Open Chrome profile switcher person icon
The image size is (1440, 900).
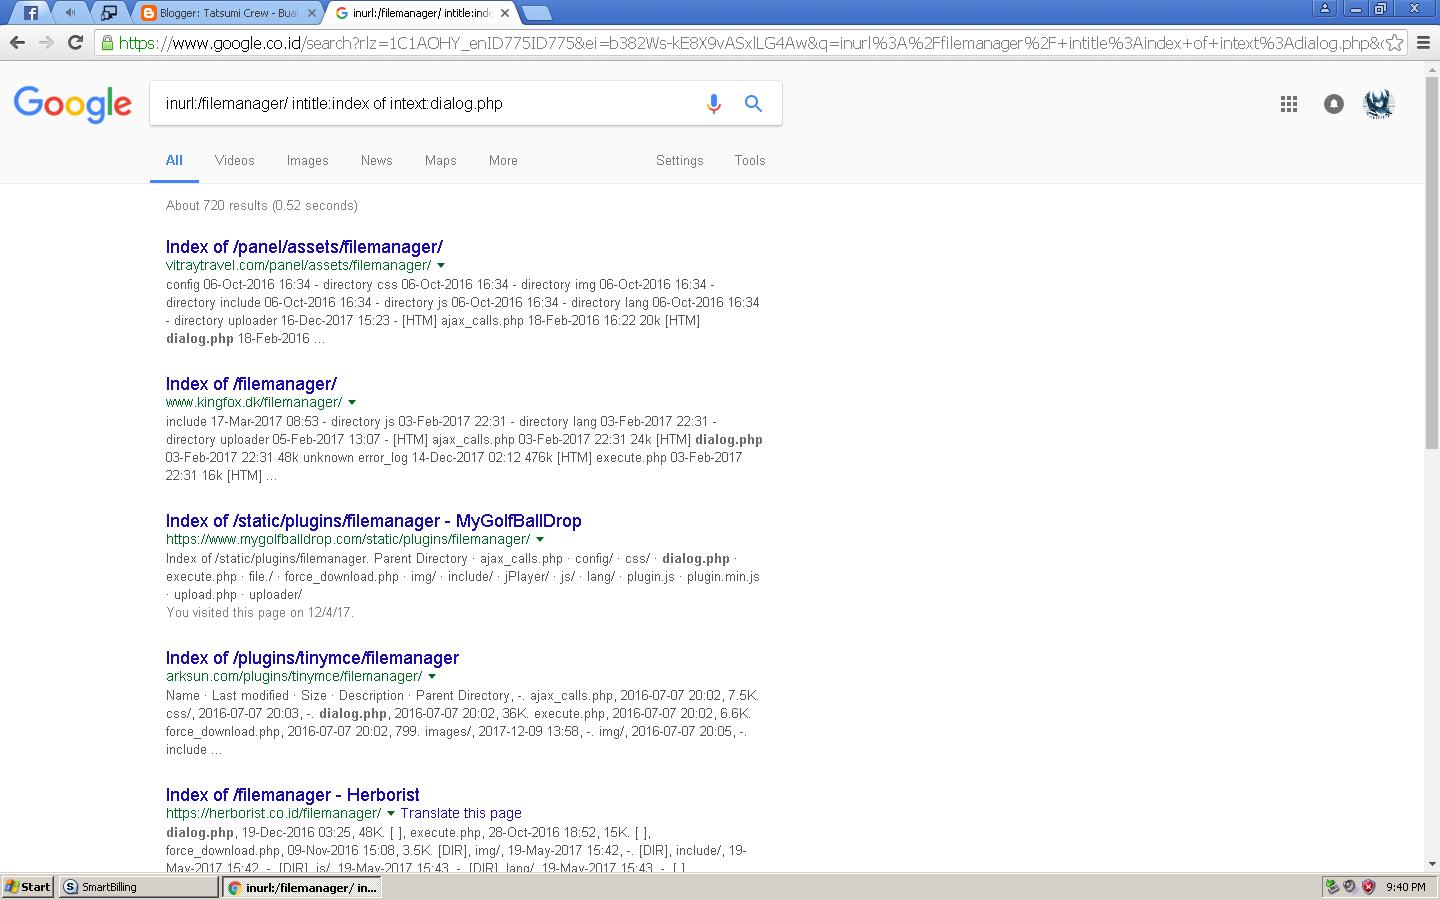pyautogui.click(x=1325, y=8)
